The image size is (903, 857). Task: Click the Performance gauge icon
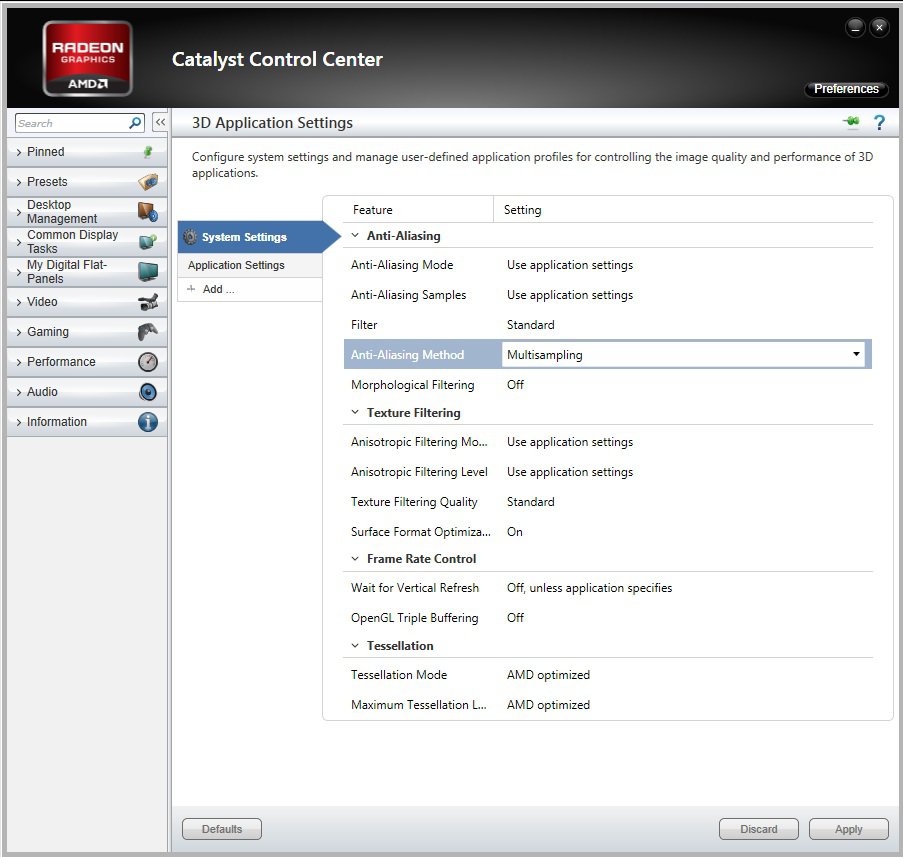(x=148, y=362)
